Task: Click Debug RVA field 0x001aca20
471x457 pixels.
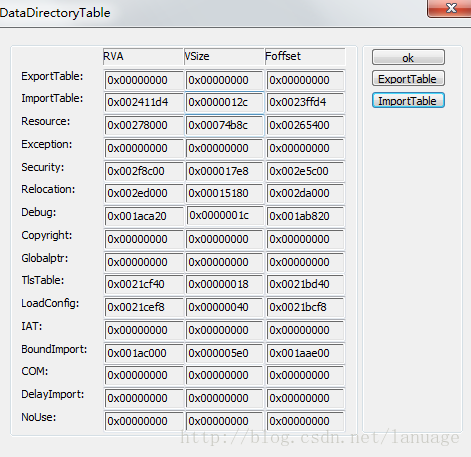Action: pos(144,216)
